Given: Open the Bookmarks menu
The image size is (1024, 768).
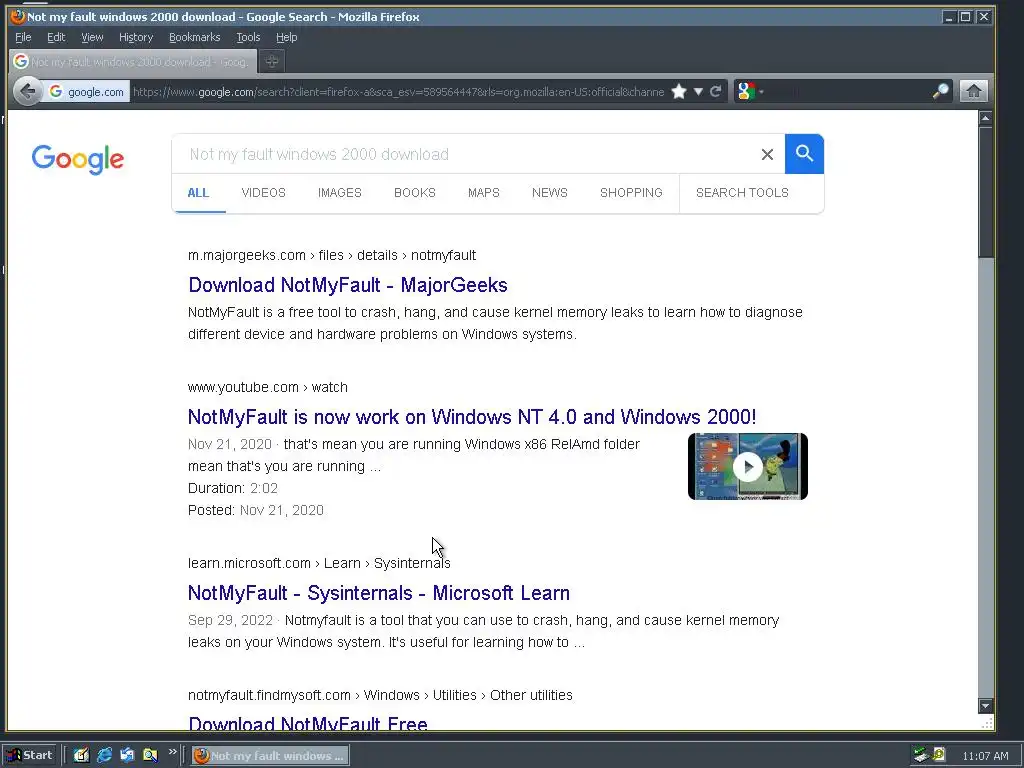Looking at the screenshot, I should tap(195, 37).
